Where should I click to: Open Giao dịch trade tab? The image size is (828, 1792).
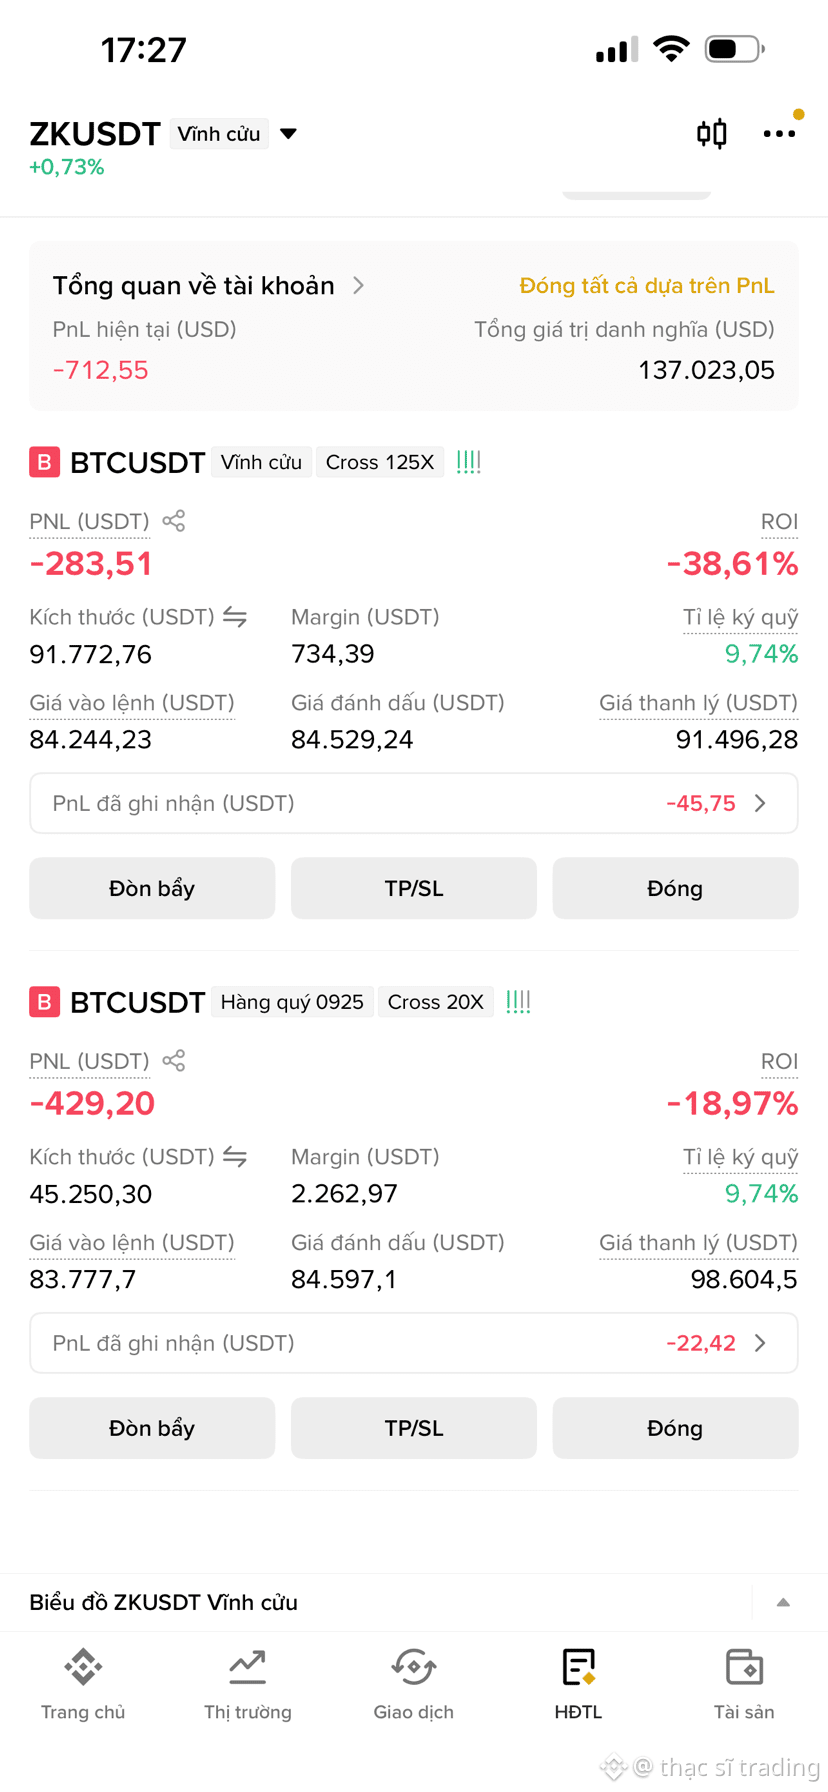413,1685
